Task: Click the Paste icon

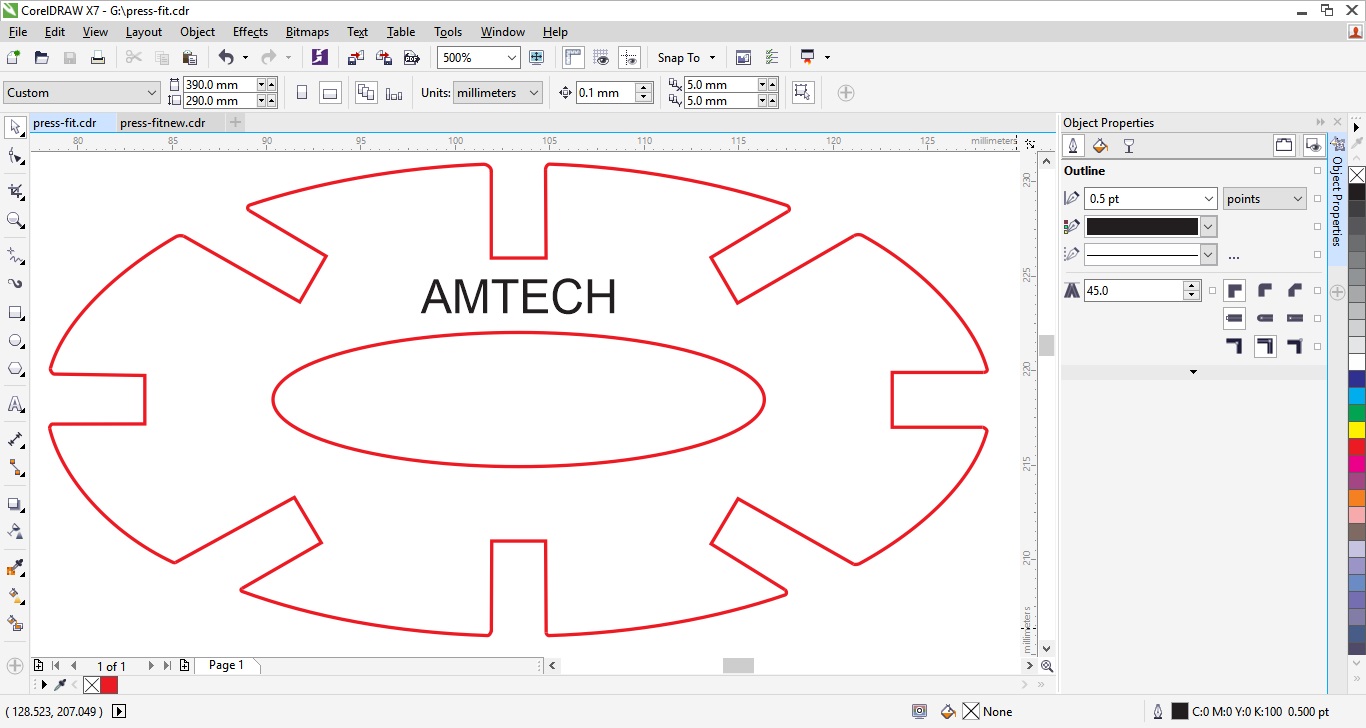Action: coord(190,58)
